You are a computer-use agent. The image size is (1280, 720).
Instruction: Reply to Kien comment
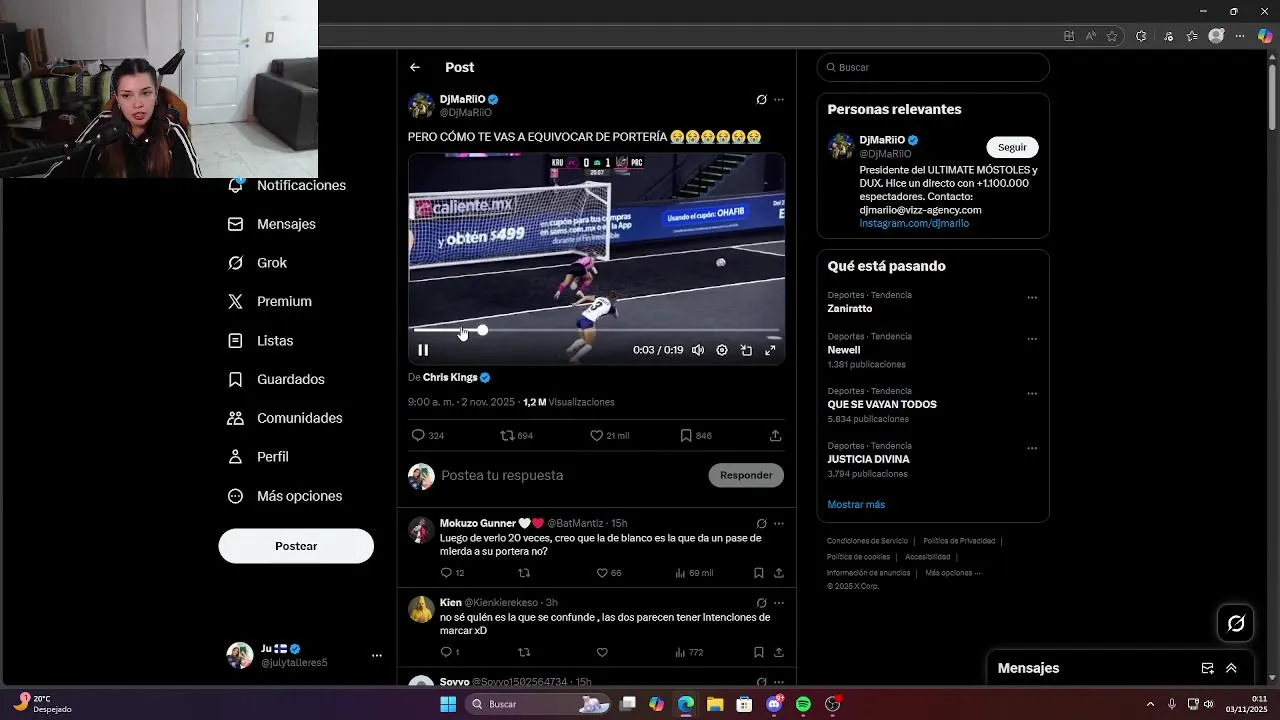click(x=447, y=652)
